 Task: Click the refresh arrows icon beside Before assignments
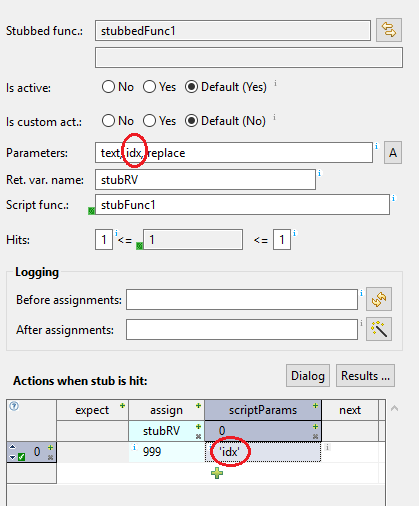pos(379,299)
